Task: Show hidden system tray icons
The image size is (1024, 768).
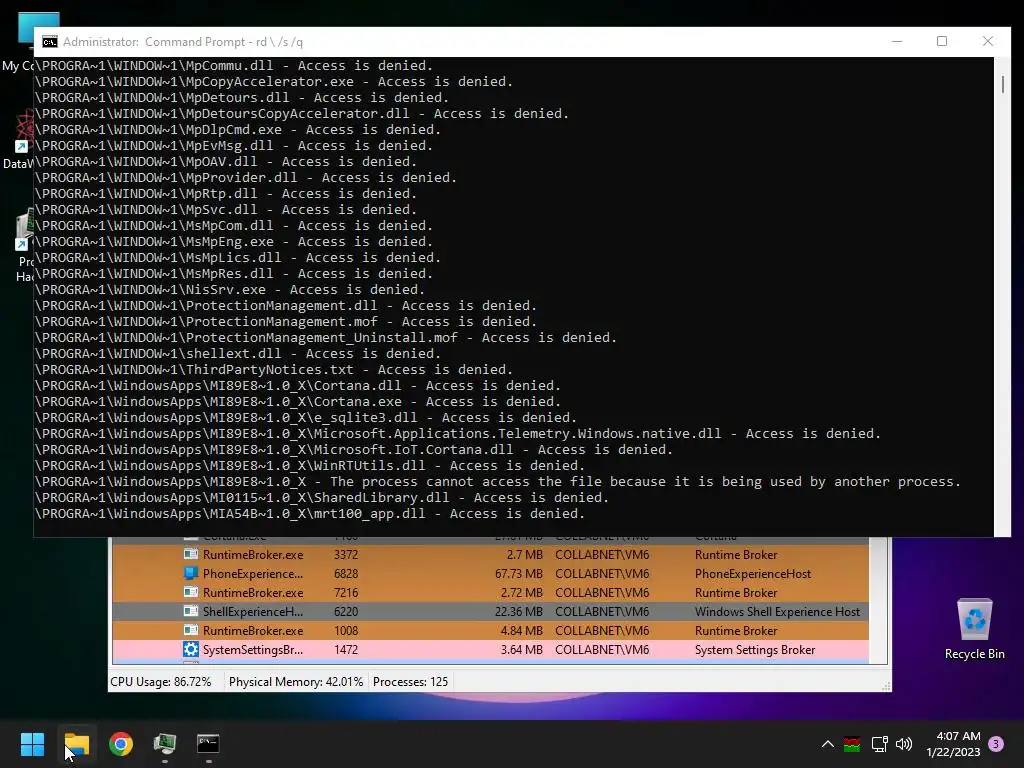Action: click(x=827, y=744)
